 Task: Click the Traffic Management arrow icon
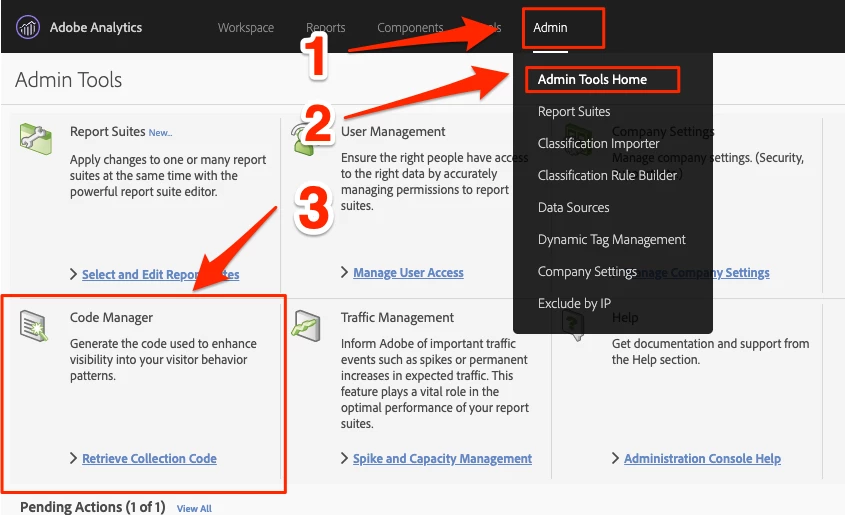coord(306,325)
